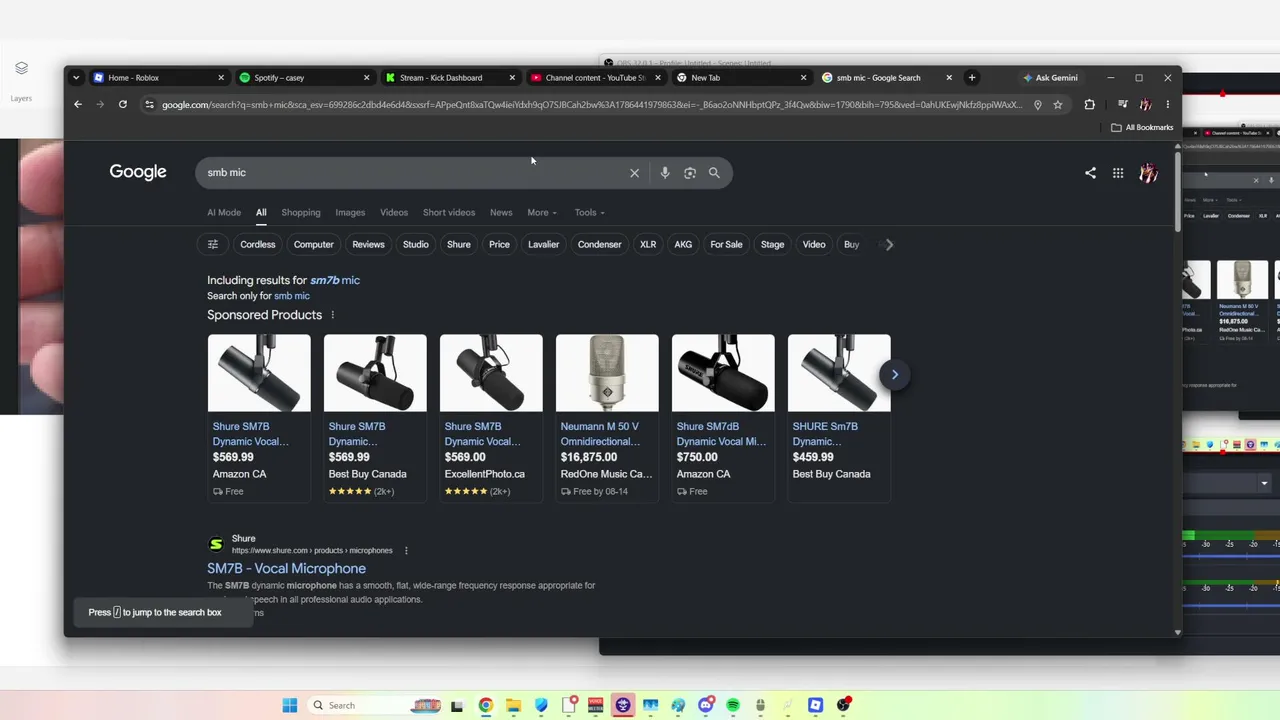This screenshot has width=1280, height=720.
Task: Open Google Lens image search icon
Action: [690, 173]
